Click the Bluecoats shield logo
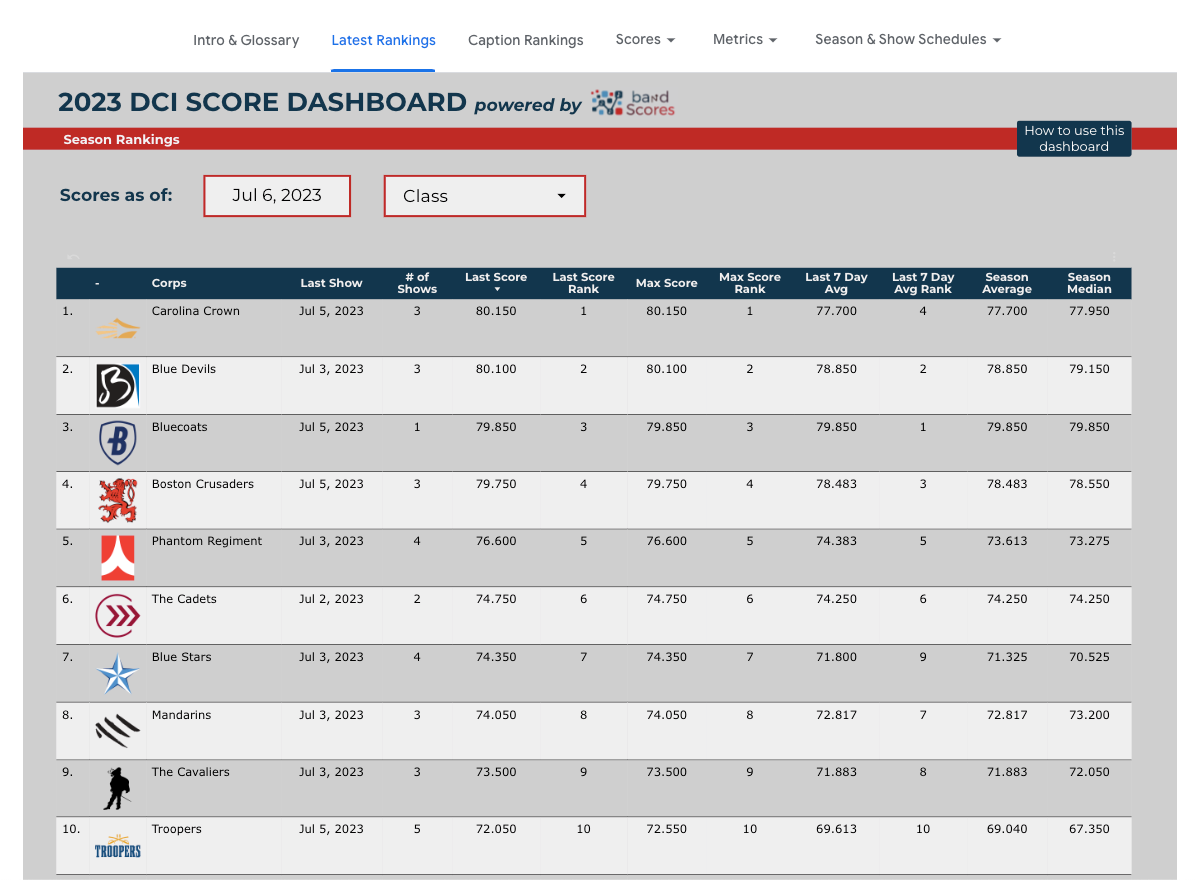Viewport: 1200px width, 880px height. coord(117,442)
